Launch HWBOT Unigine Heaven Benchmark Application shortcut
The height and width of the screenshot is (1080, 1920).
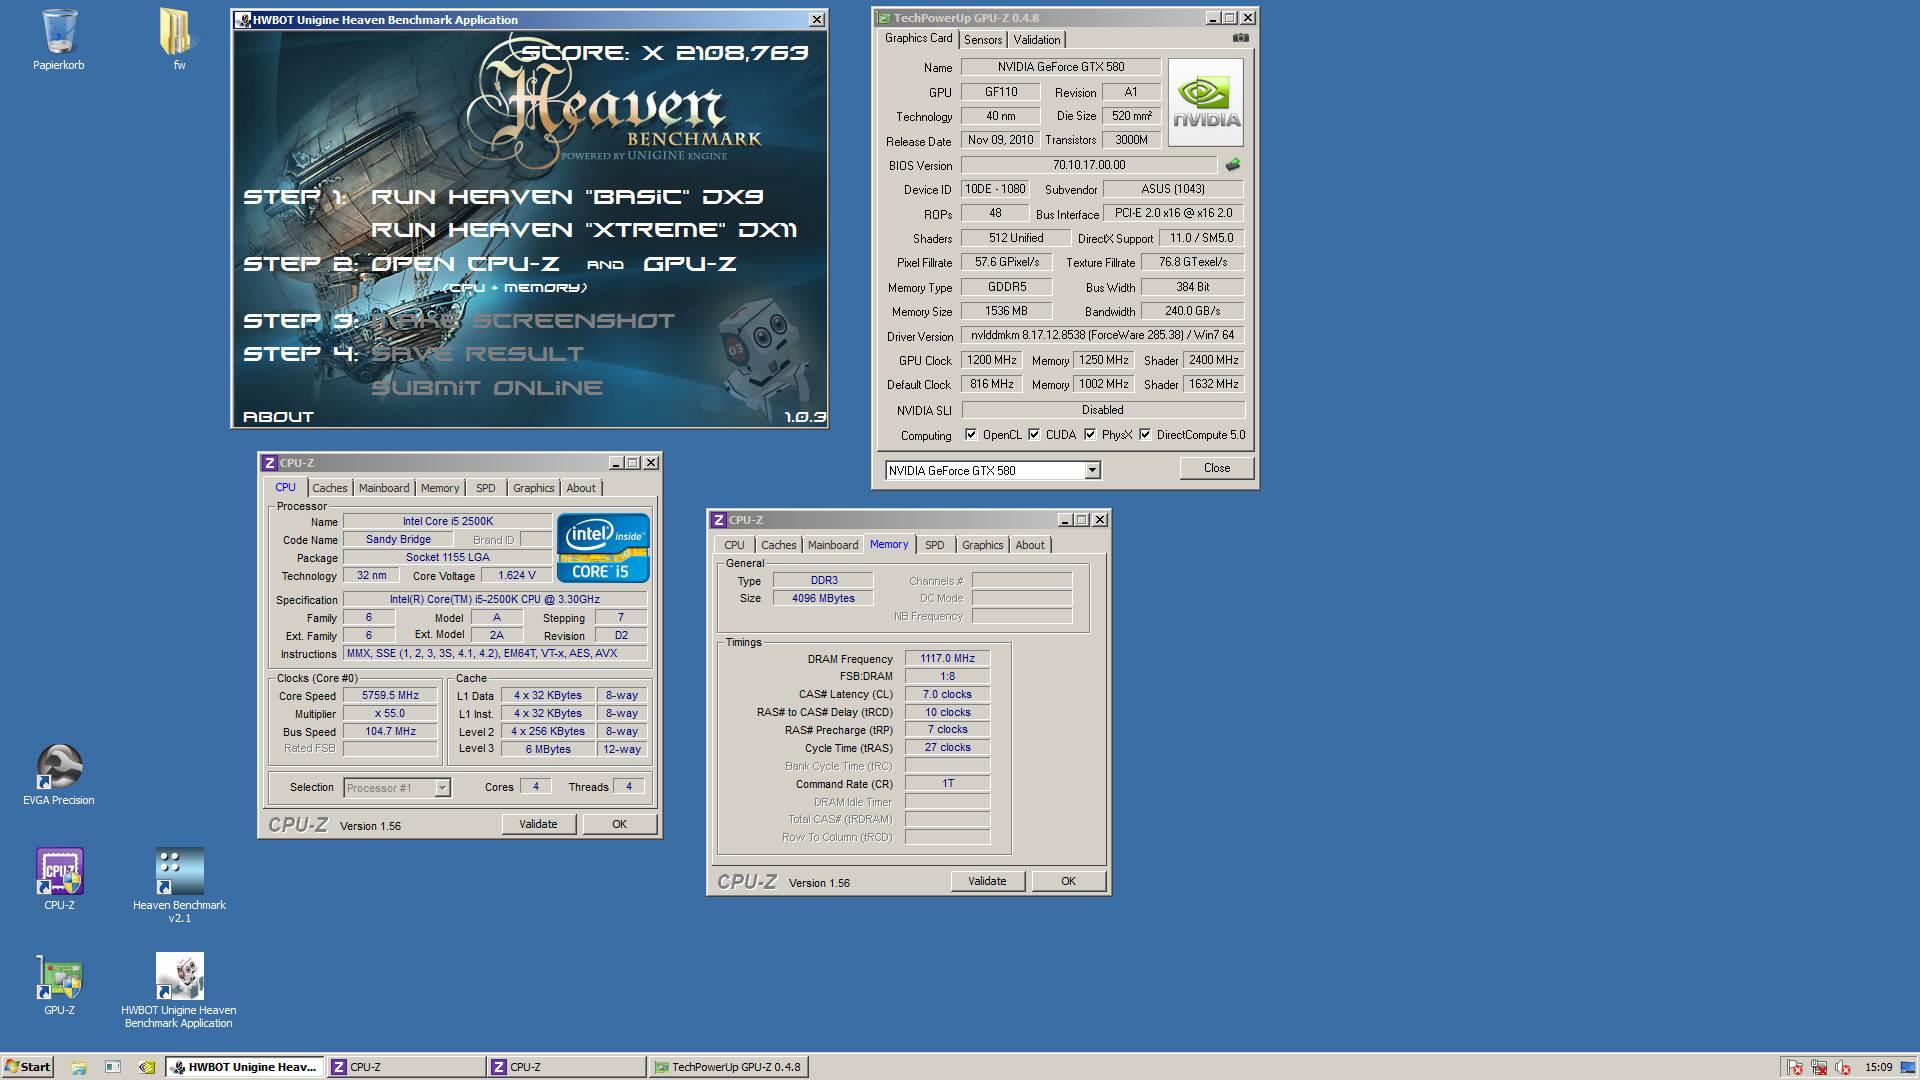point(179,990)
